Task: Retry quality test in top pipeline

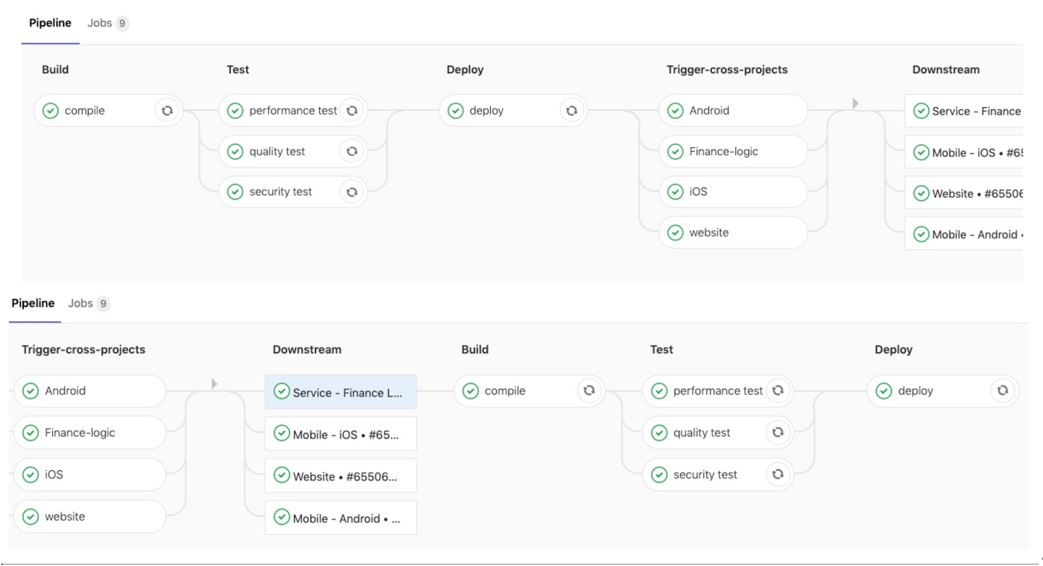Action: [x=352, y=152]
